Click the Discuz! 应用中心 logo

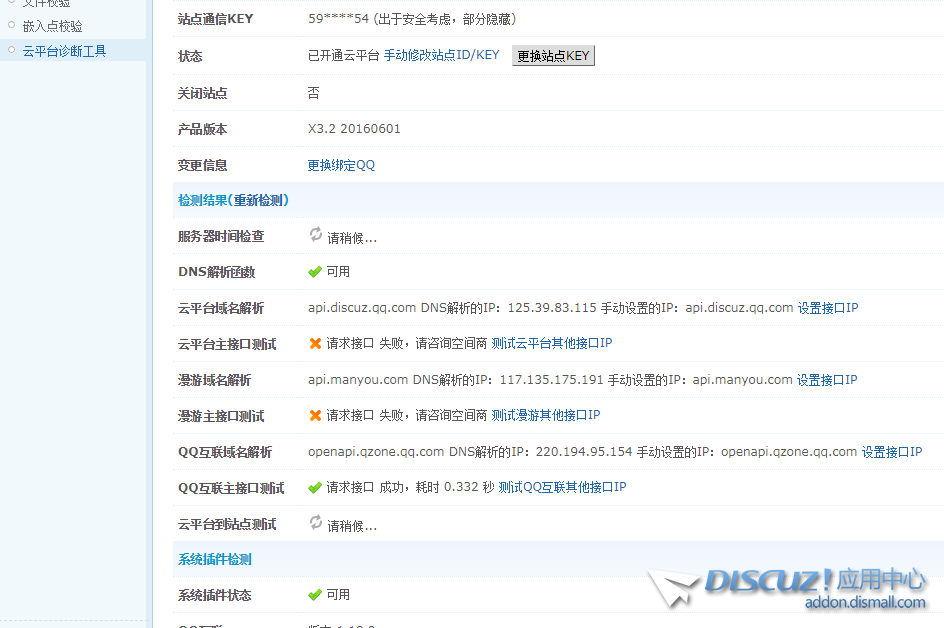(x=790, y=588)
